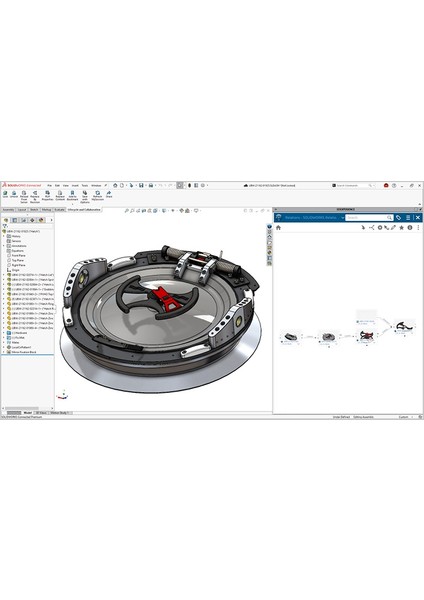Select the DimXpertManager tab icon
This screenshot has height=600, width=424.
pos(33,220)
